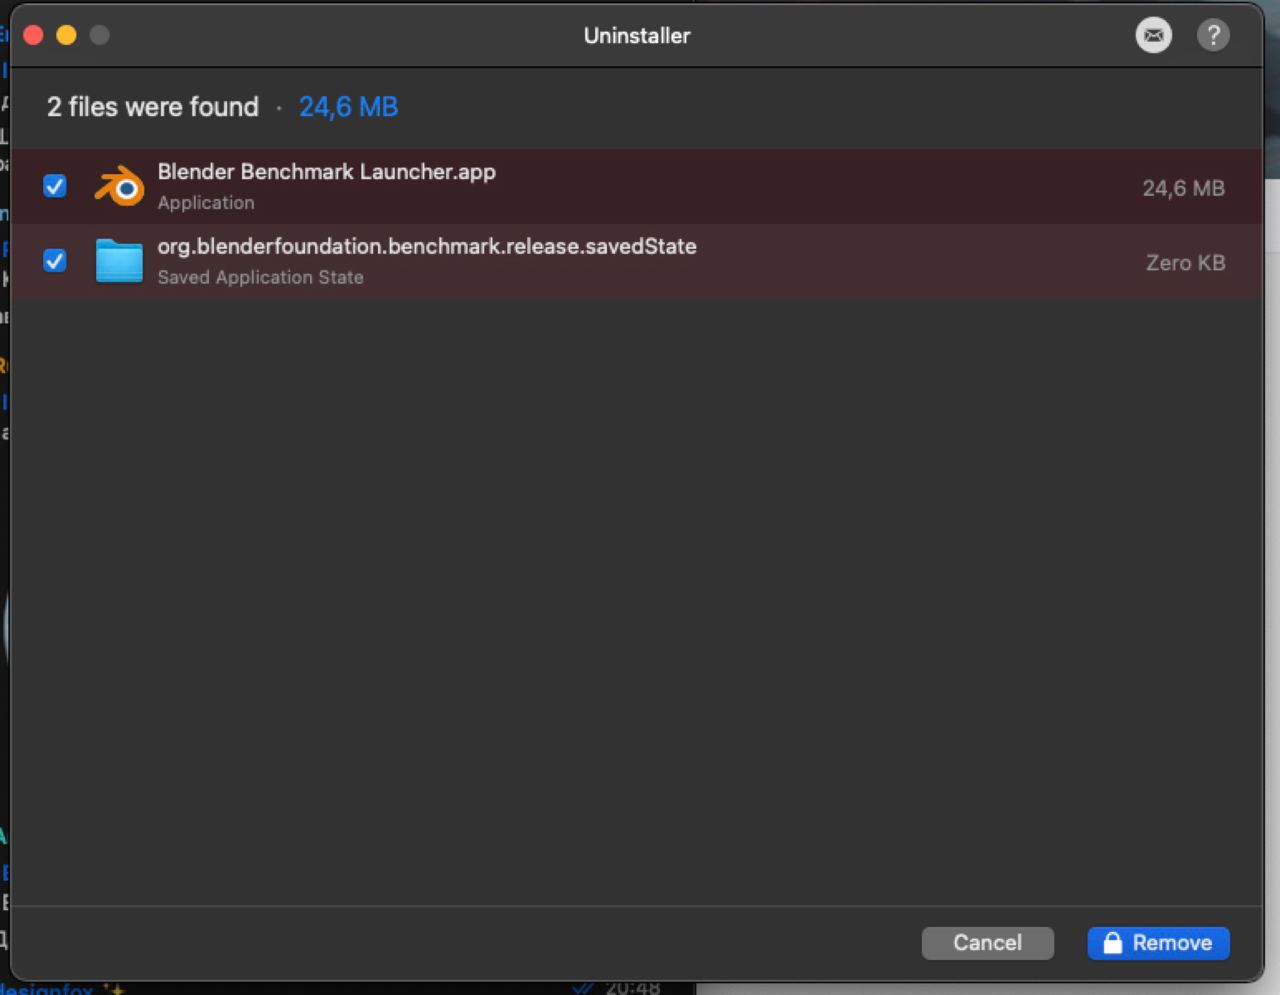Viewport: 1280px width, 995px height.
Task: Click the blue savedState folder icon
Action: (119, 261)
